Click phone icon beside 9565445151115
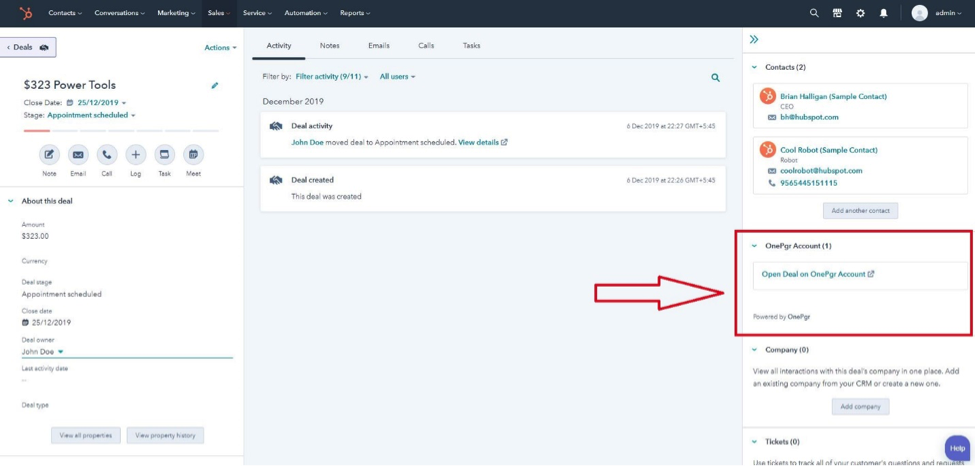Screen dimensions: 975x466 pyautogui.click(x=772, y=184)
